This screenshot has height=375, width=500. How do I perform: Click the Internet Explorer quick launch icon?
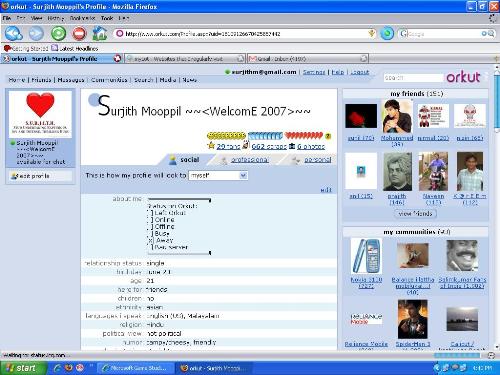tap(58, 368)
